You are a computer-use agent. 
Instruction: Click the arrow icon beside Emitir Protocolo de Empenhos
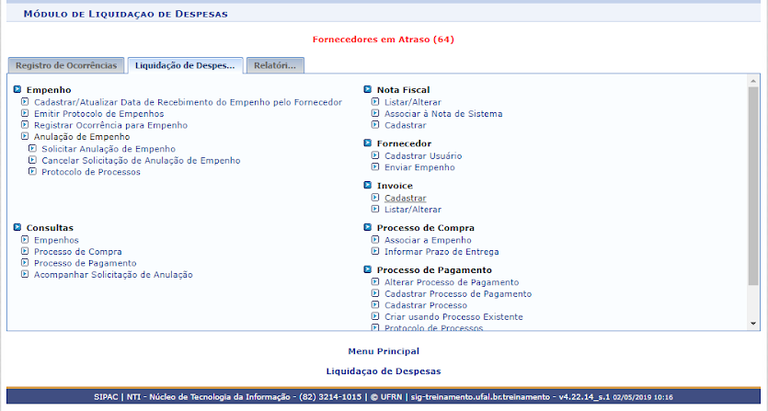pyautogui.click(x=25, y=113)
